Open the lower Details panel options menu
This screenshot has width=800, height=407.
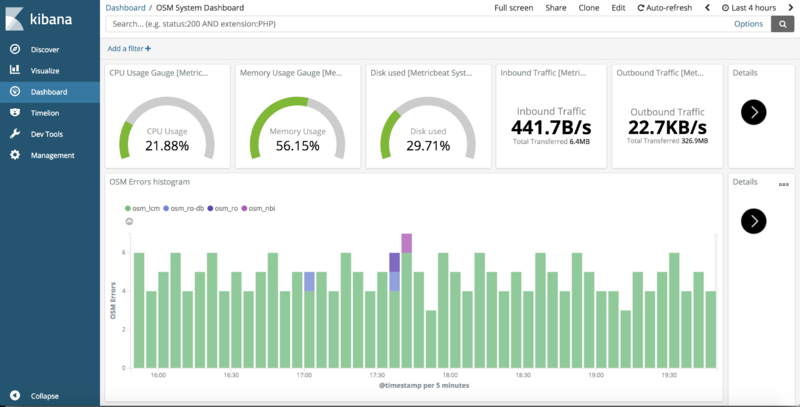(x=784, y=183)
